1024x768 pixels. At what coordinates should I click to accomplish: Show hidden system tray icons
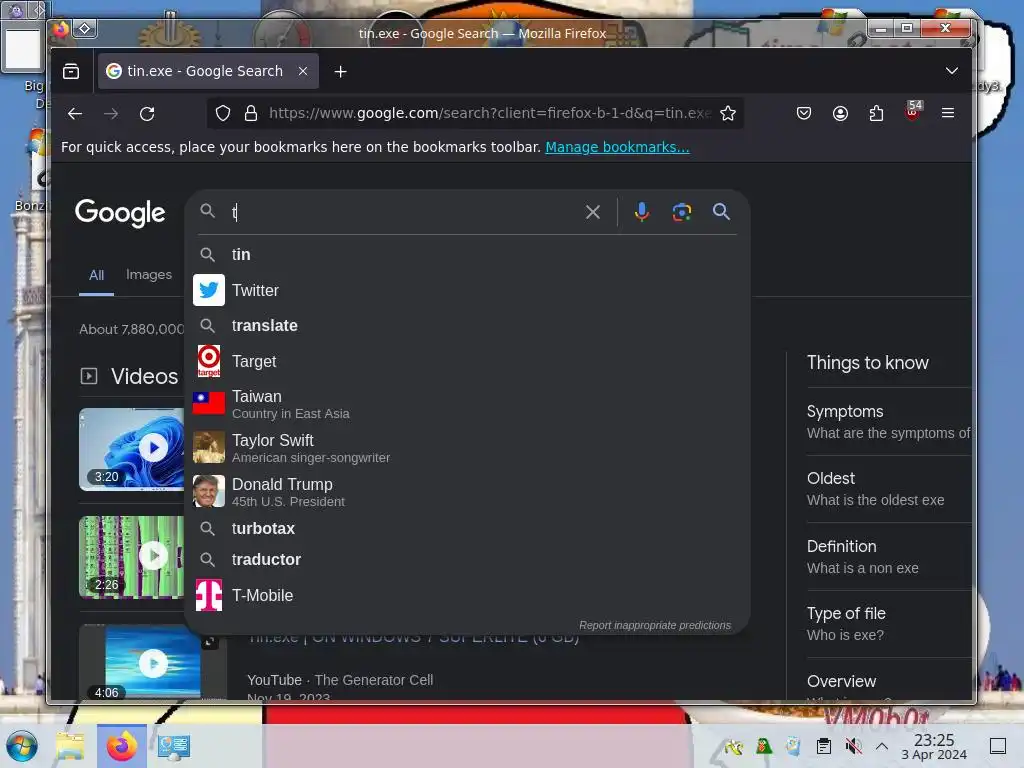882,746
